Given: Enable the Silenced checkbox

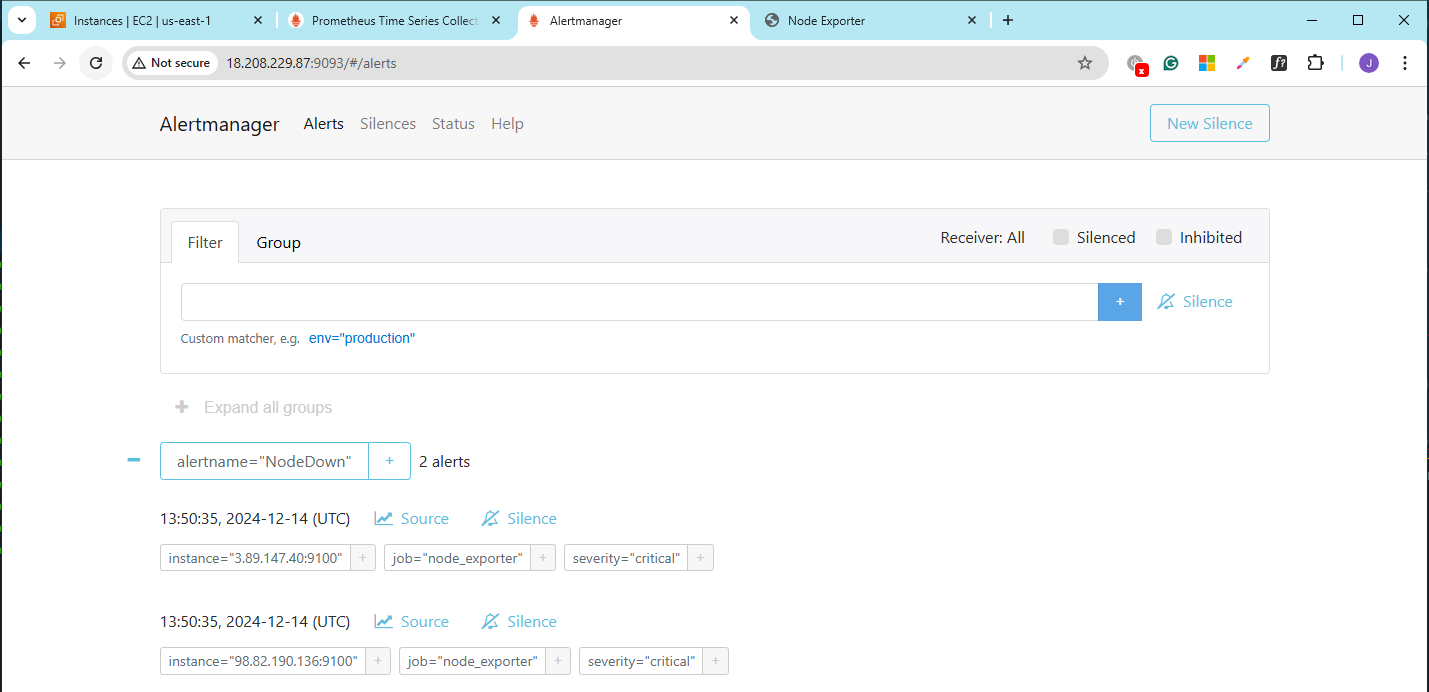Looking at the screenshot, I should tap(1061, 237).
